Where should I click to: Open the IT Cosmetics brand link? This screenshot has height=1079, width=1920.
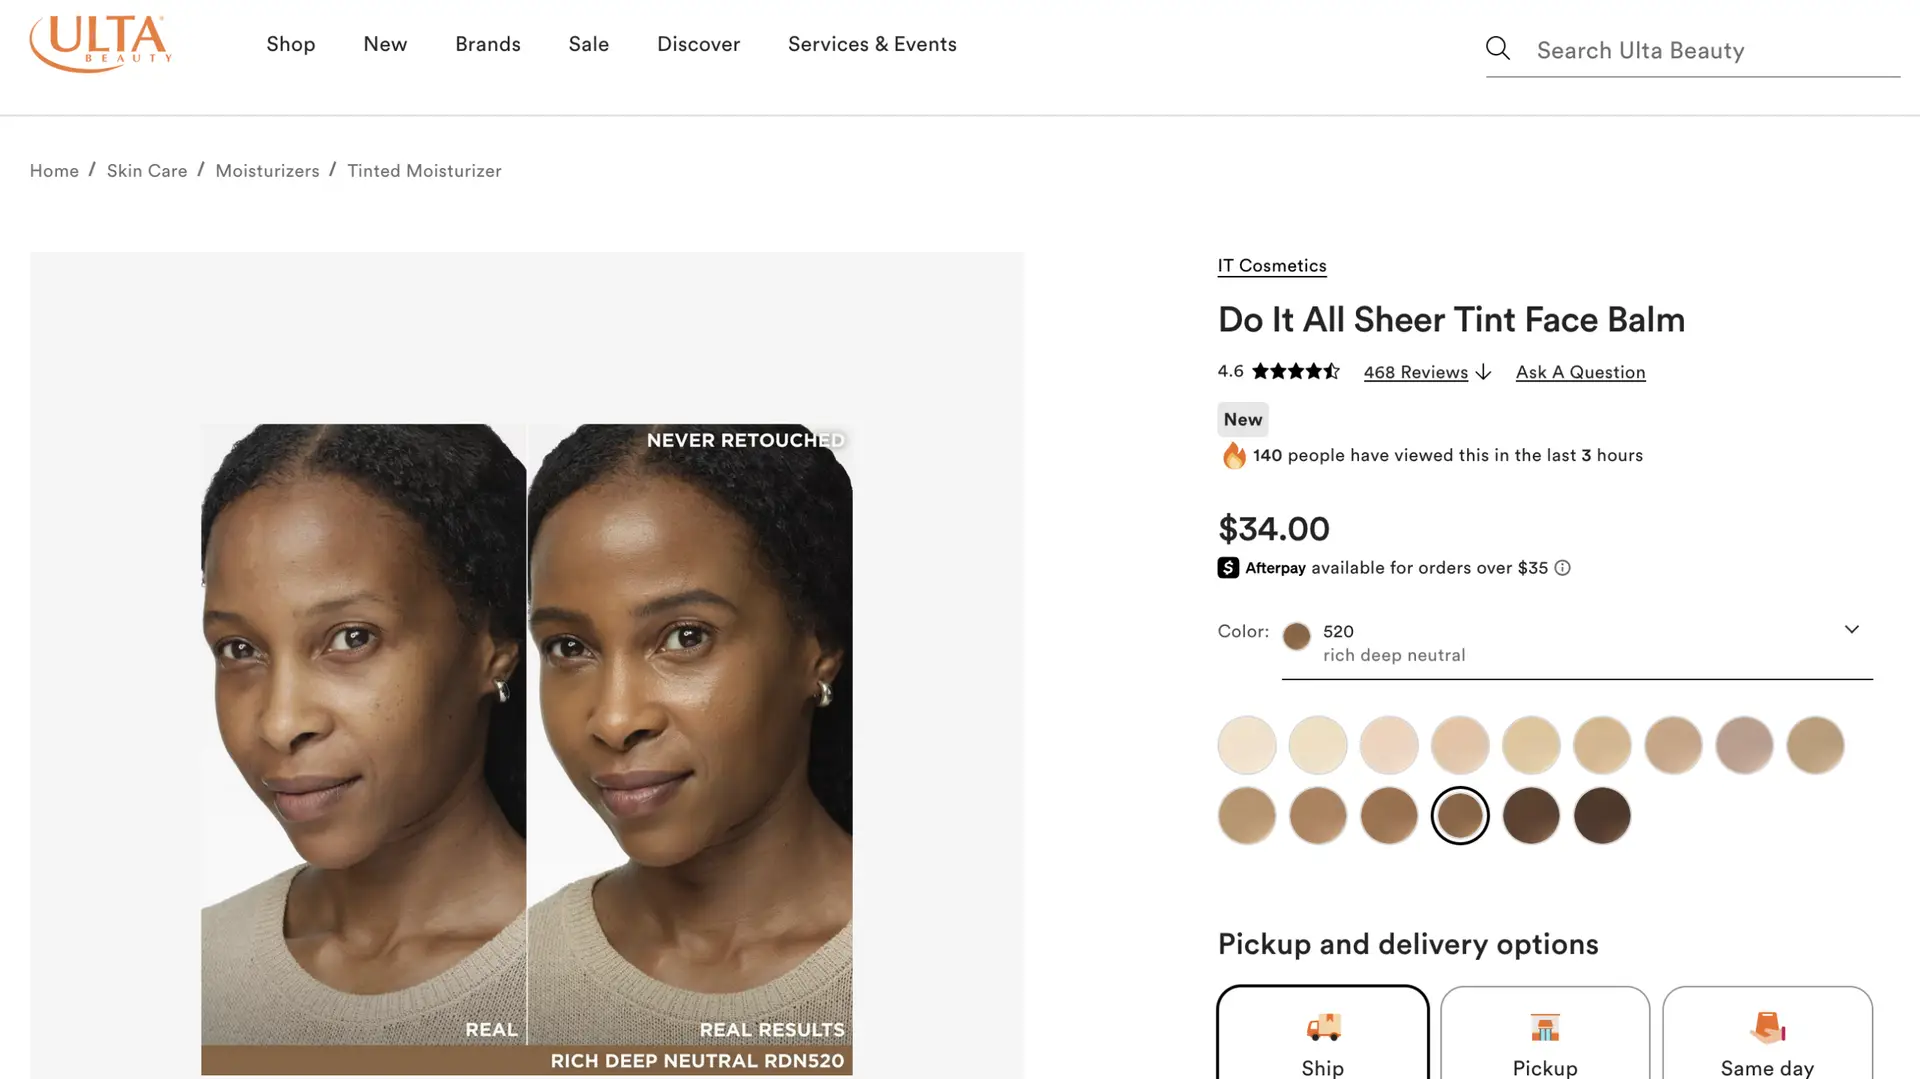(1271, 266)
